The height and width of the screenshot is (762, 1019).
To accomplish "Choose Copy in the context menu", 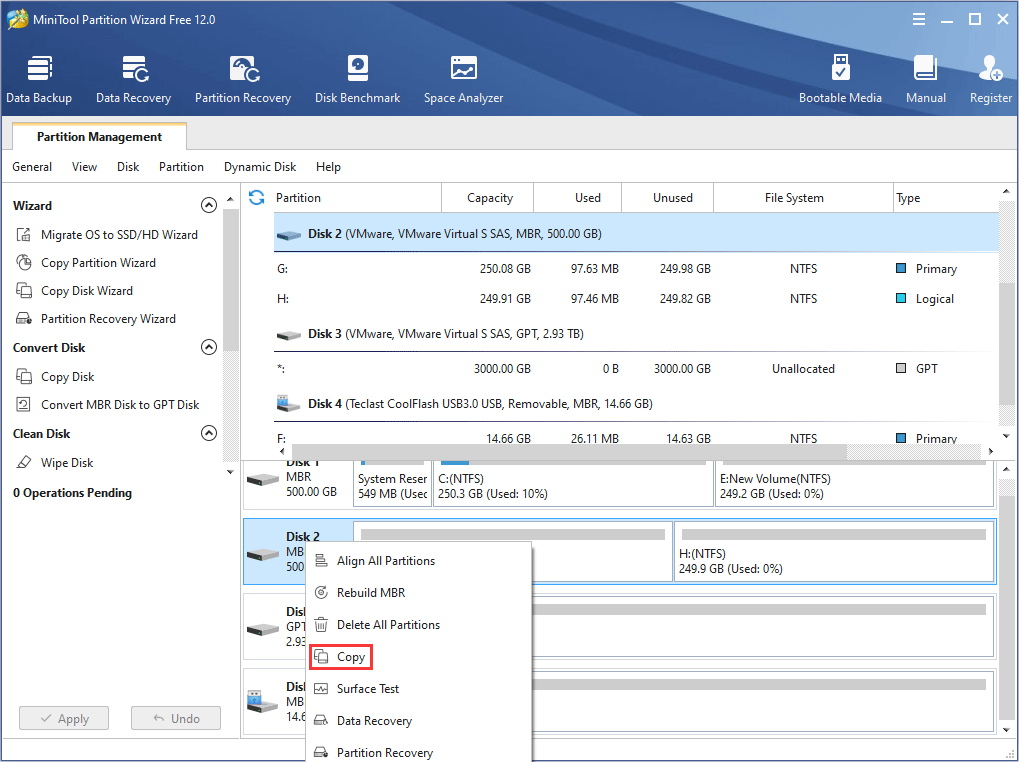I will pos(419,657).
